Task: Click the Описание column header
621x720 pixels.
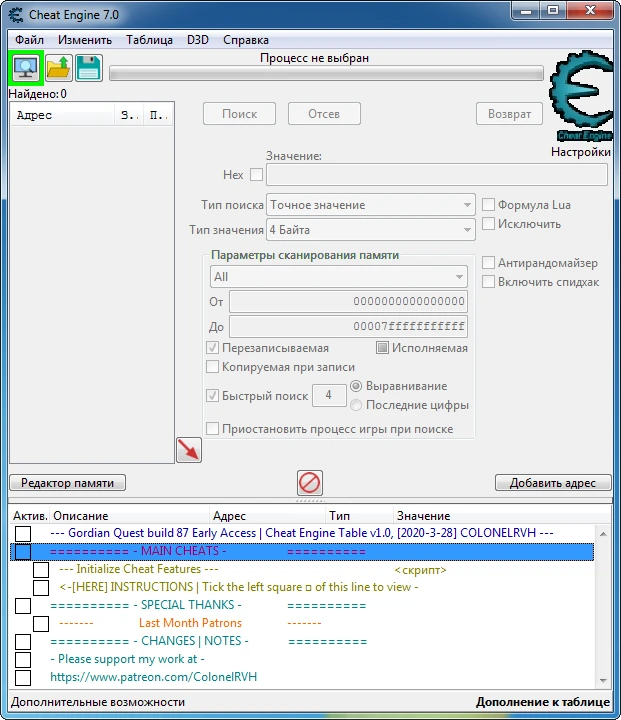Action: click(x=130, y=516)
